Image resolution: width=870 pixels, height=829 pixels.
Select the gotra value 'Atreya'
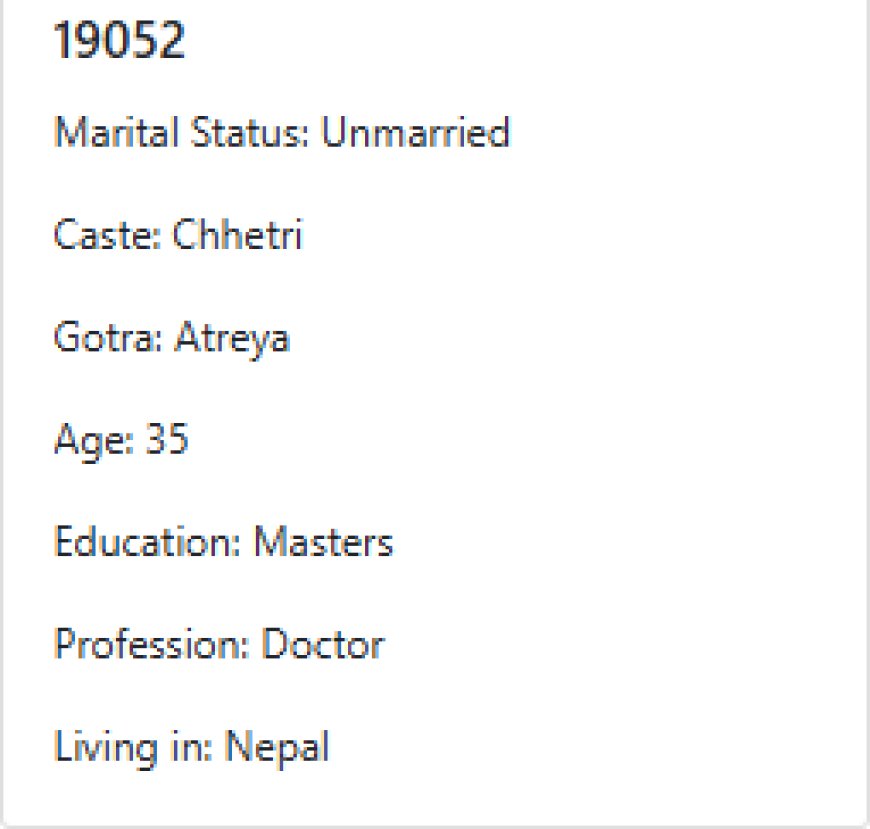click(x=232, y=339)
